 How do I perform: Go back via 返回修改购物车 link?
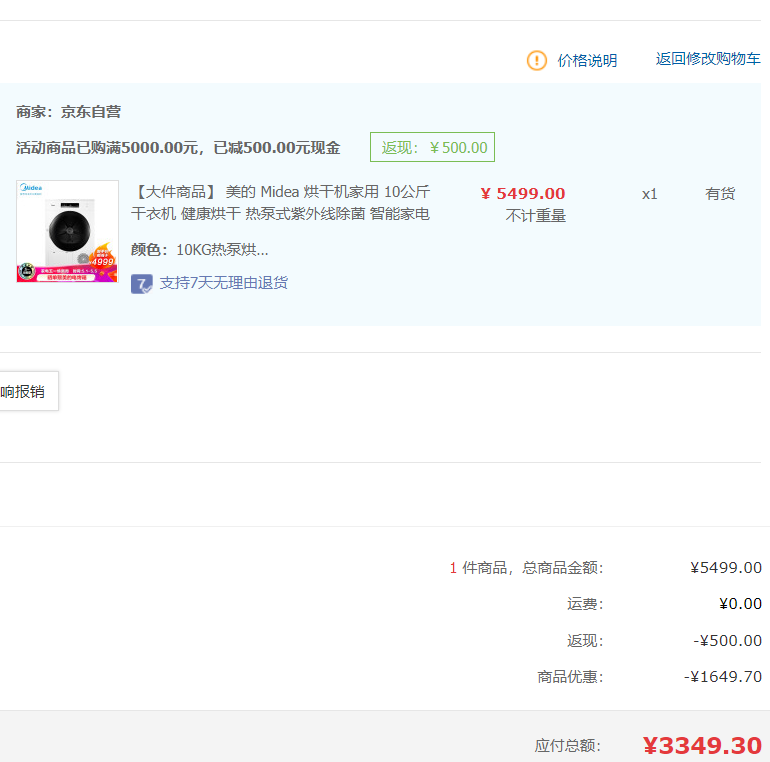pos(708,59)
